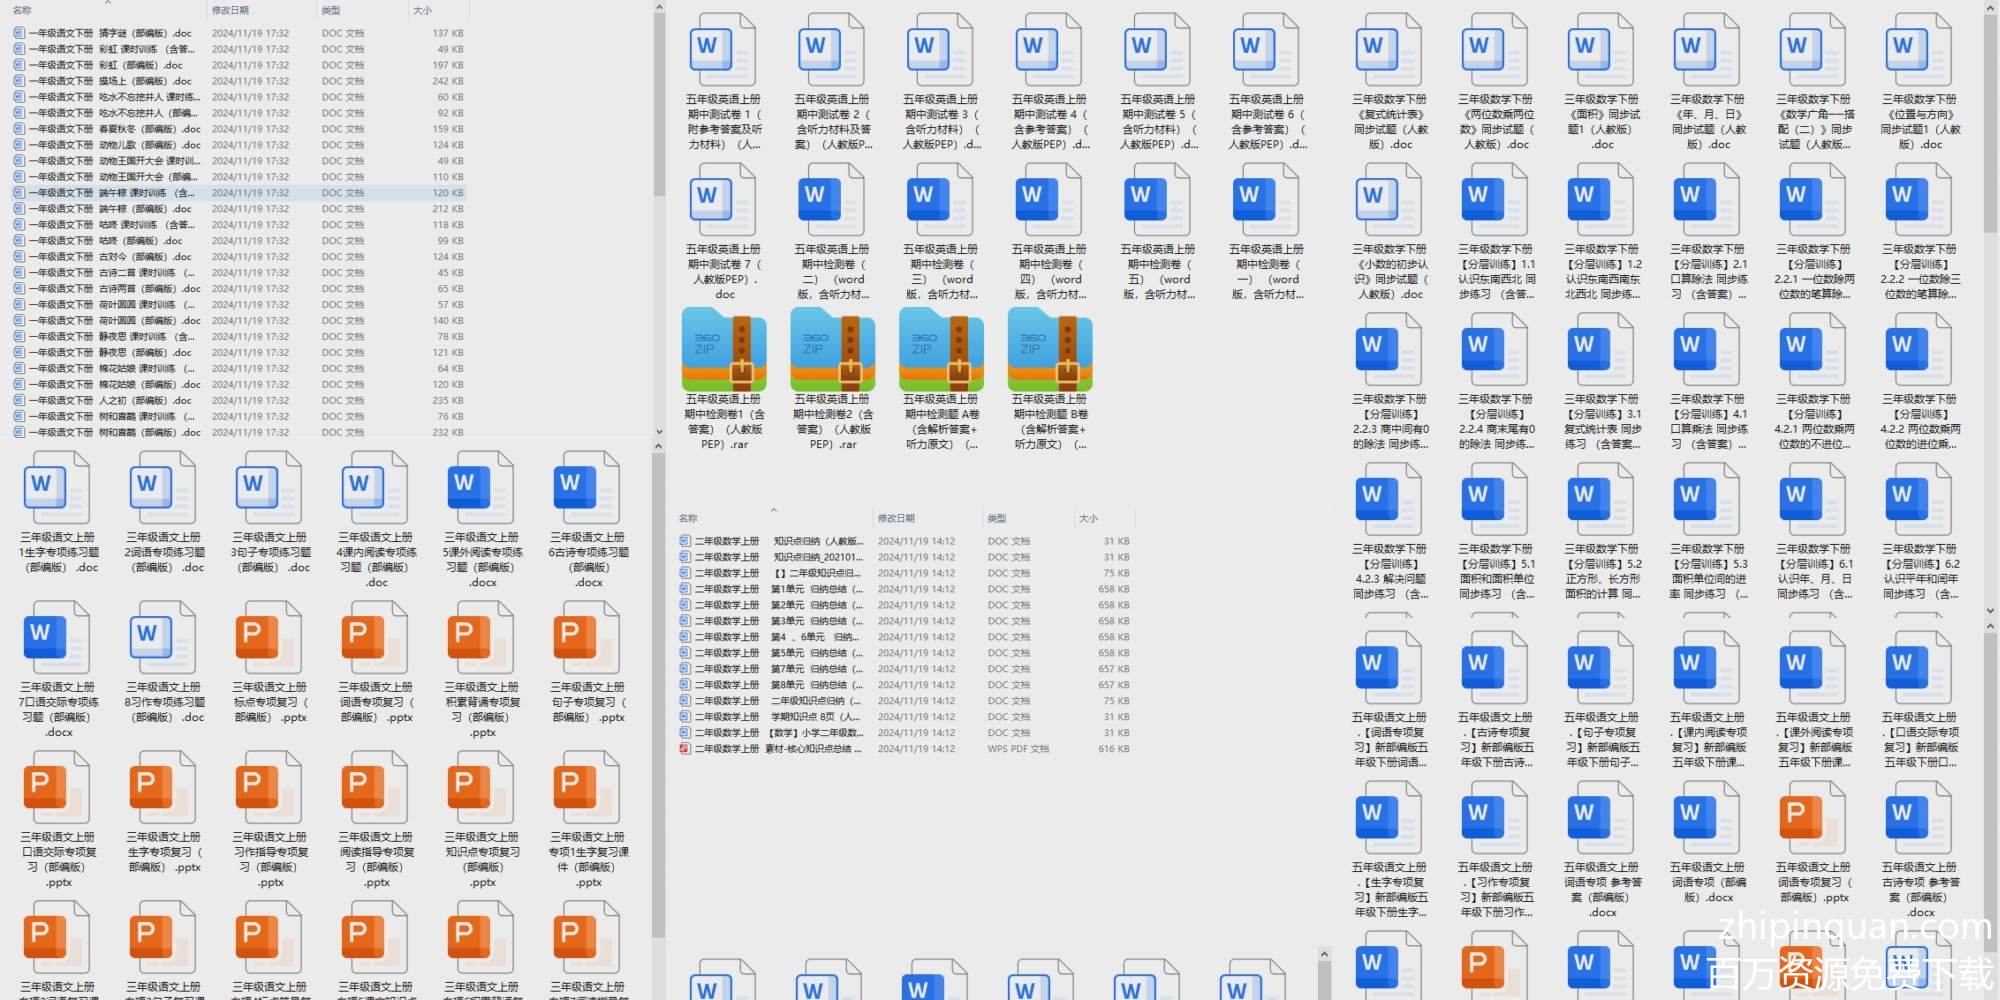Sort top-left list by 名称 column header
This screenshot has height=1000, width=2000.
click(22, 10)
